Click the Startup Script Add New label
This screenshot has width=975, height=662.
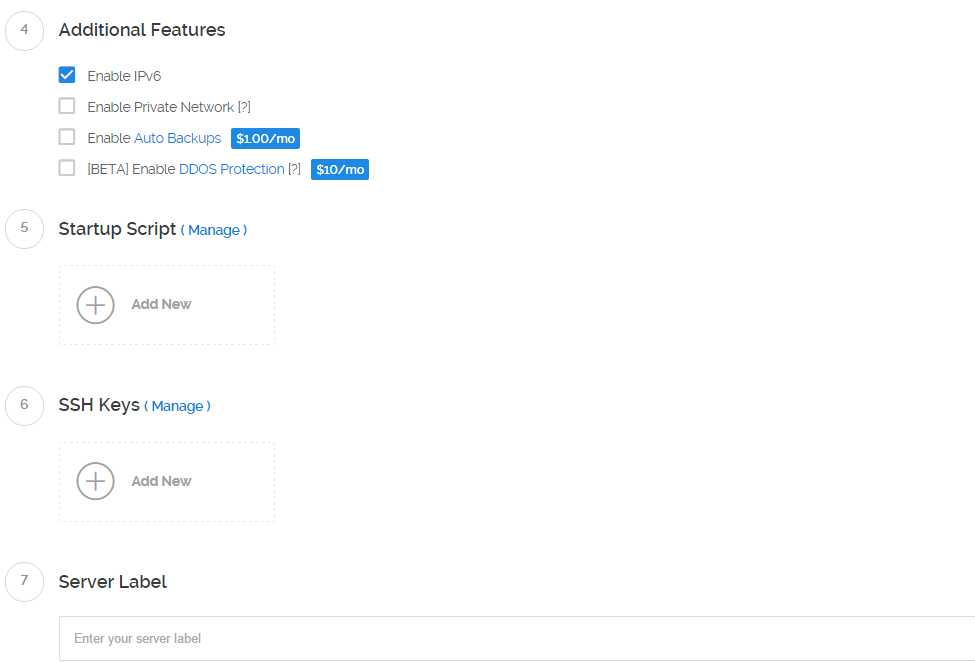point(161,304)
